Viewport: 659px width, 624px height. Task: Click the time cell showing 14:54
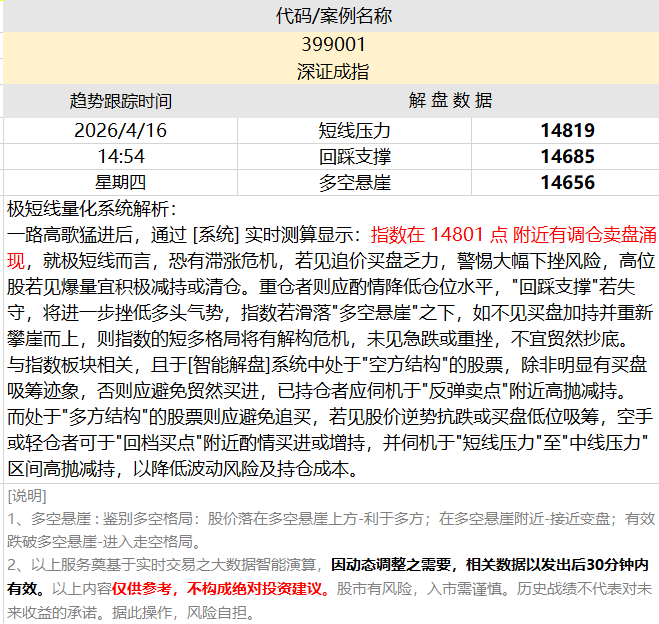click(120, 156)
